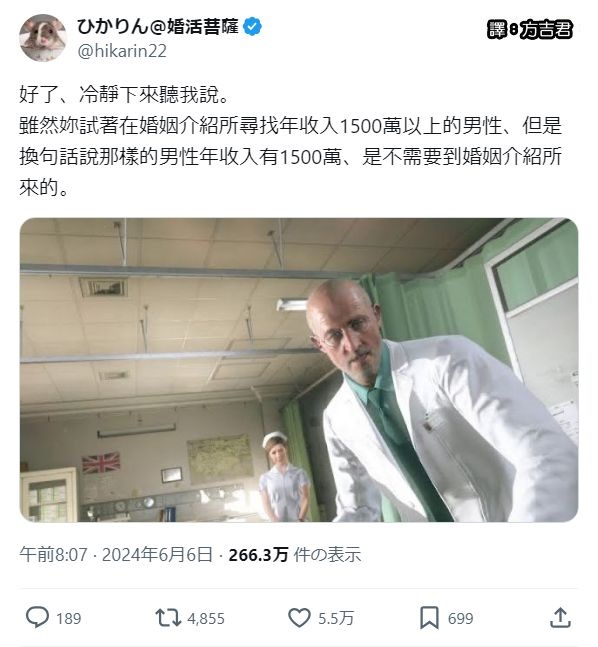
Task: Click the 午前8:07 · 2024年6月6日 timestamp
Action: pyautogui.click(x=116, y=555)
